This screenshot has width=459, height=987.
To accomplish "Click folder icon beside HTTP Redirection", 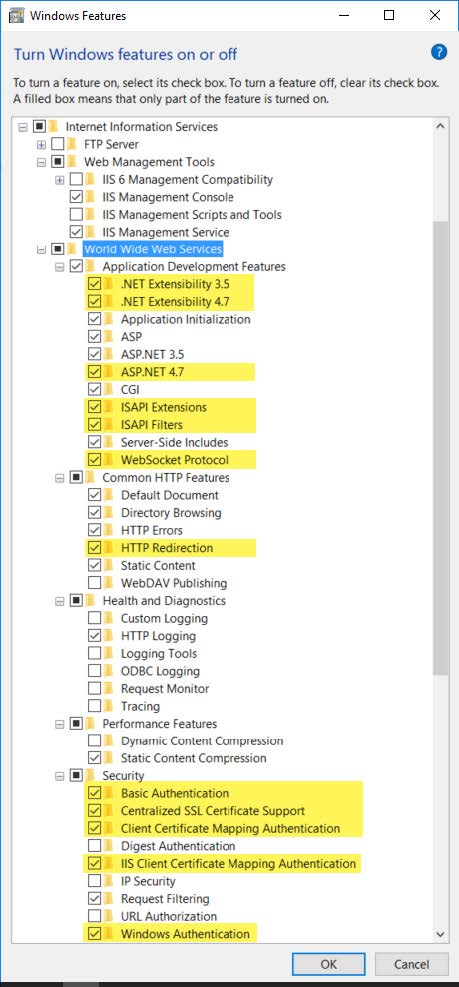I will pyautogui.click(x=110, y=548).
